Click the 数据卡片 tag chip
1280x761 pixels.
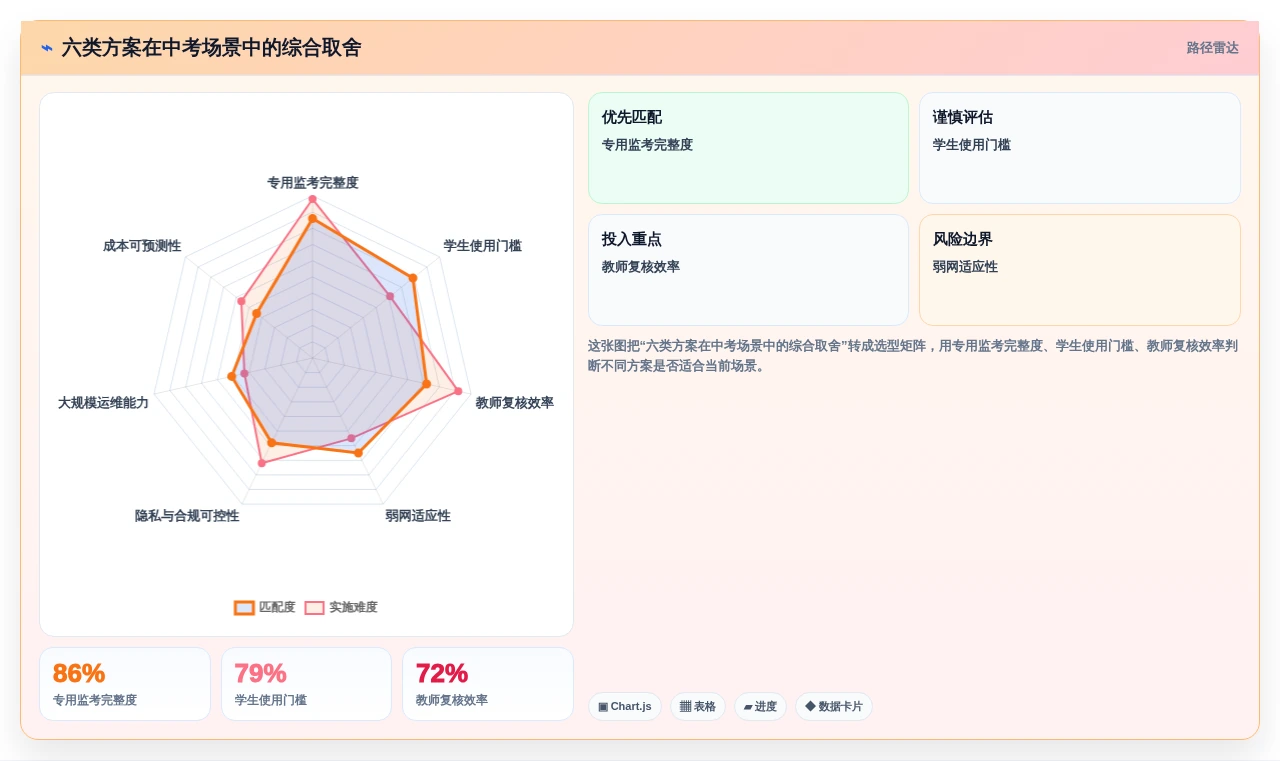pyautogui.click(x=834, y=706)
